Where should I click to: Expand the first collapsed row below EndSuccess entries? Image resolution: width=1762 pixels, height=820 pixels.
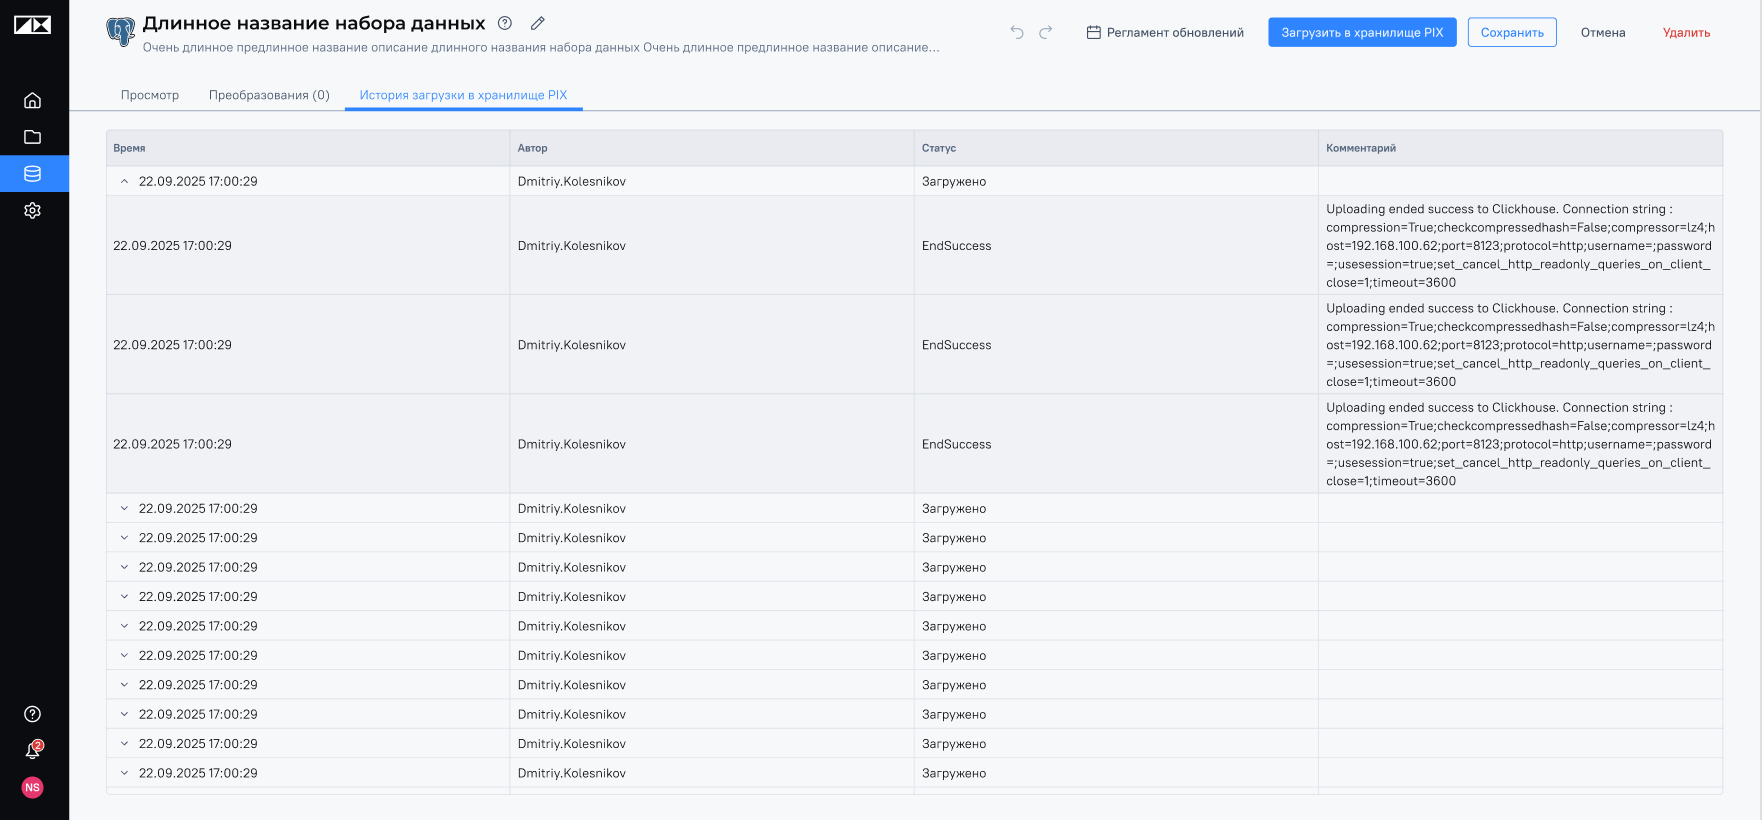point(124,509)
